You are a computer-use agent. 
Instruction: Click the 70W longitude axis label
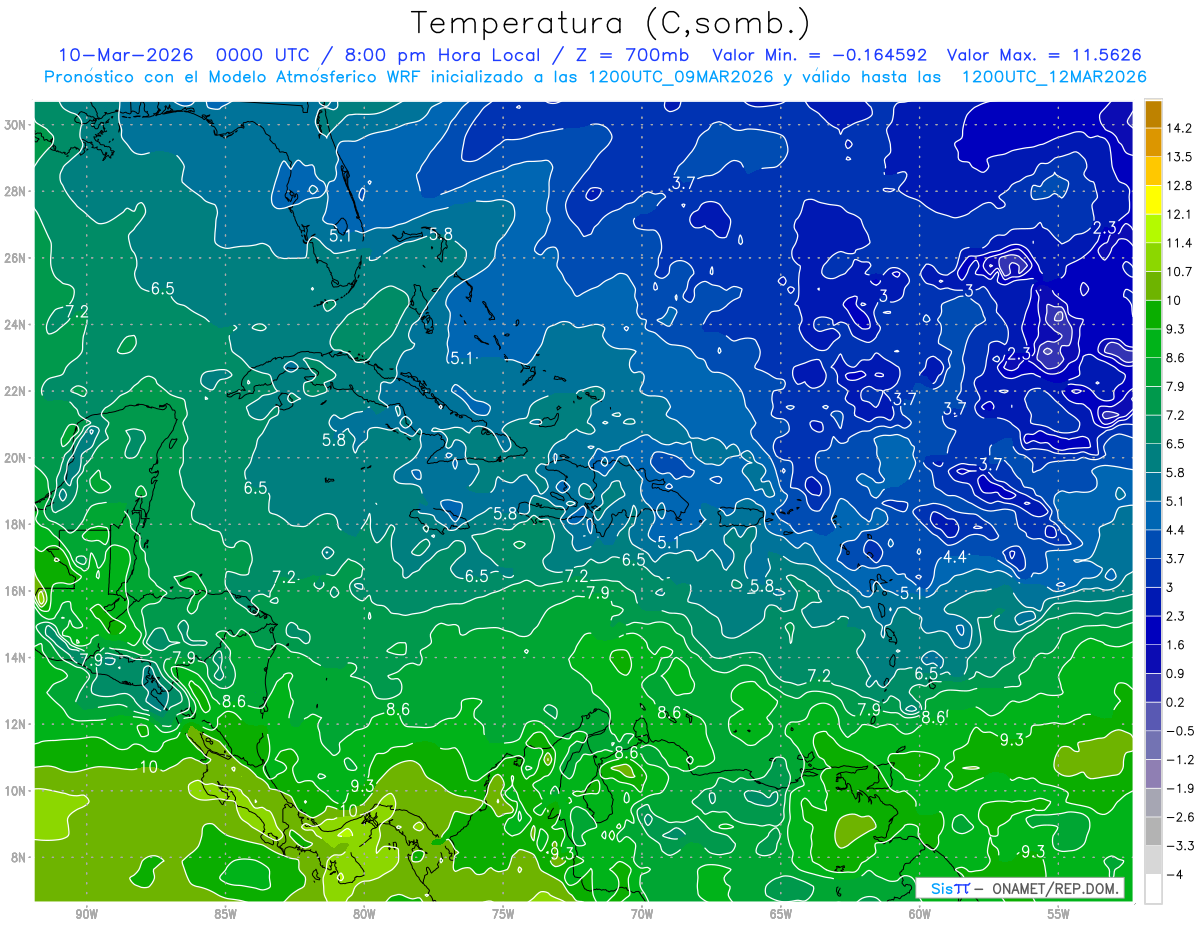[x=642, y=914]
